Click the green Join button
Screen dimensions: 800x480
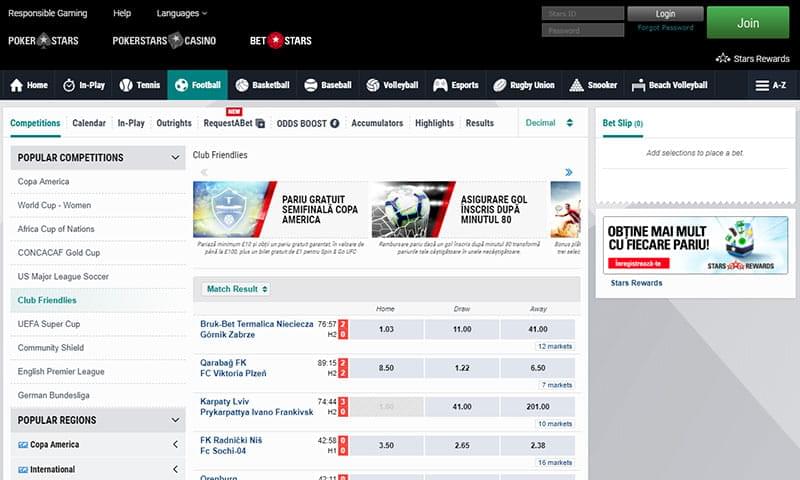[748, 22]
